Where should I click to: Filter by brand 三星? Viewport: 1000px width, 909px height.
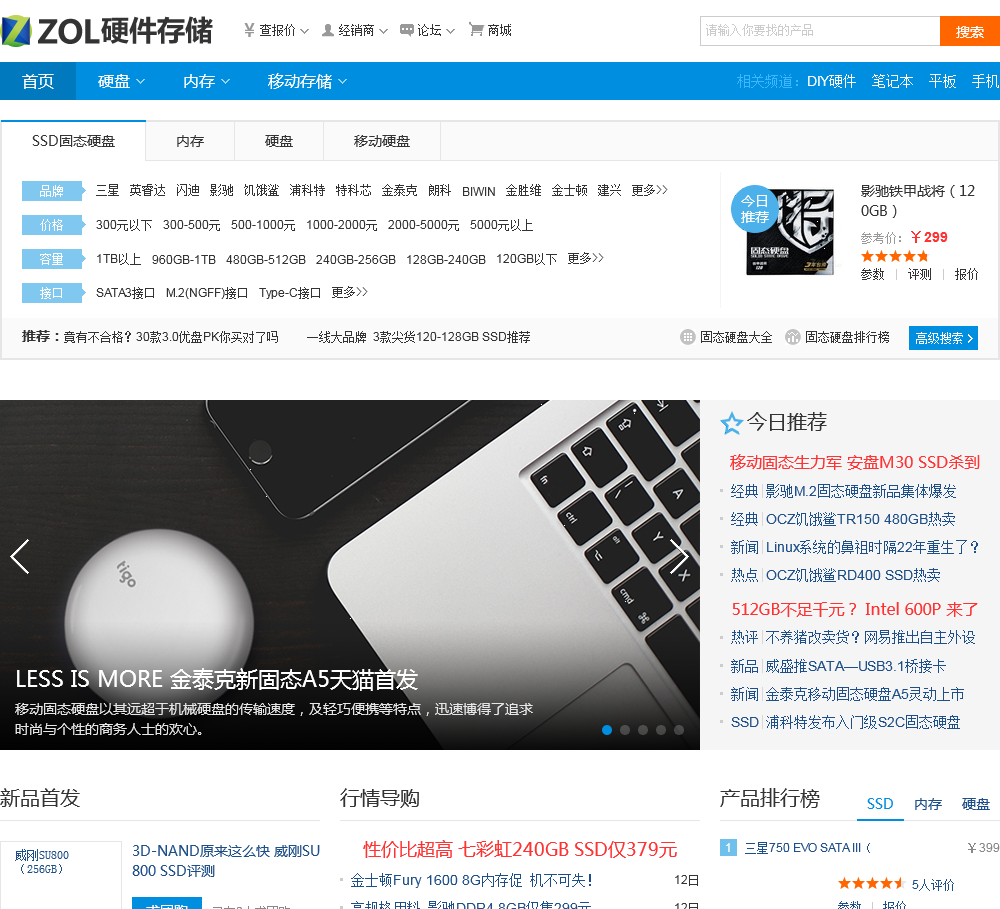click(x=107, y=190)
